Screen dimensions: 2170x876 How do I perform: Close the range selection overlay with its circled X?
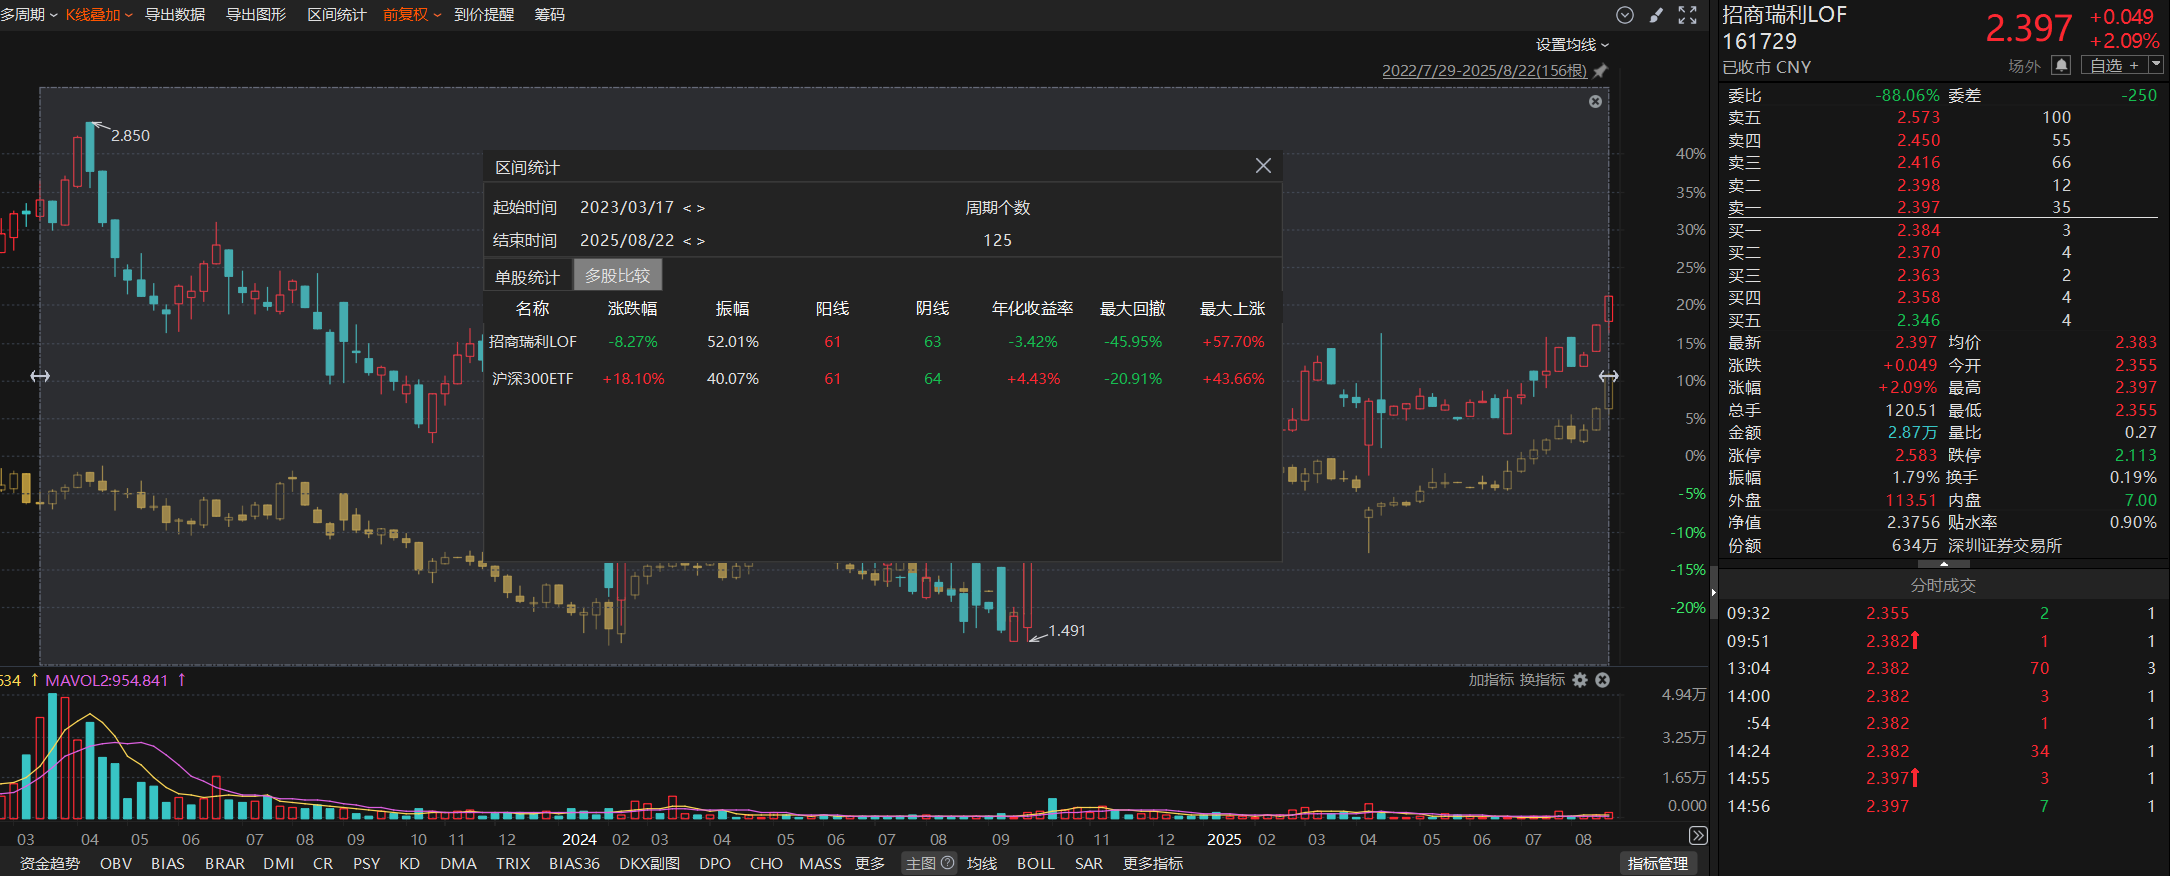(1595, 101)
